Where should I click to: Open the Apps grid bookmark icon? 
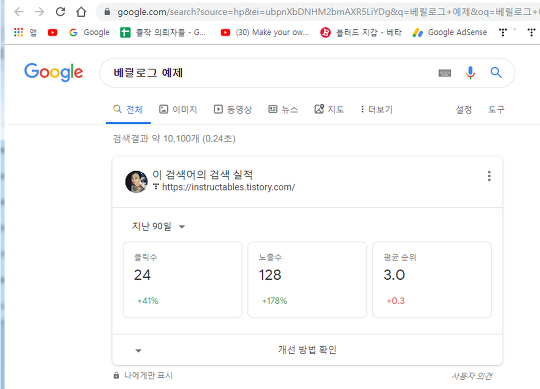pos(18,32)
